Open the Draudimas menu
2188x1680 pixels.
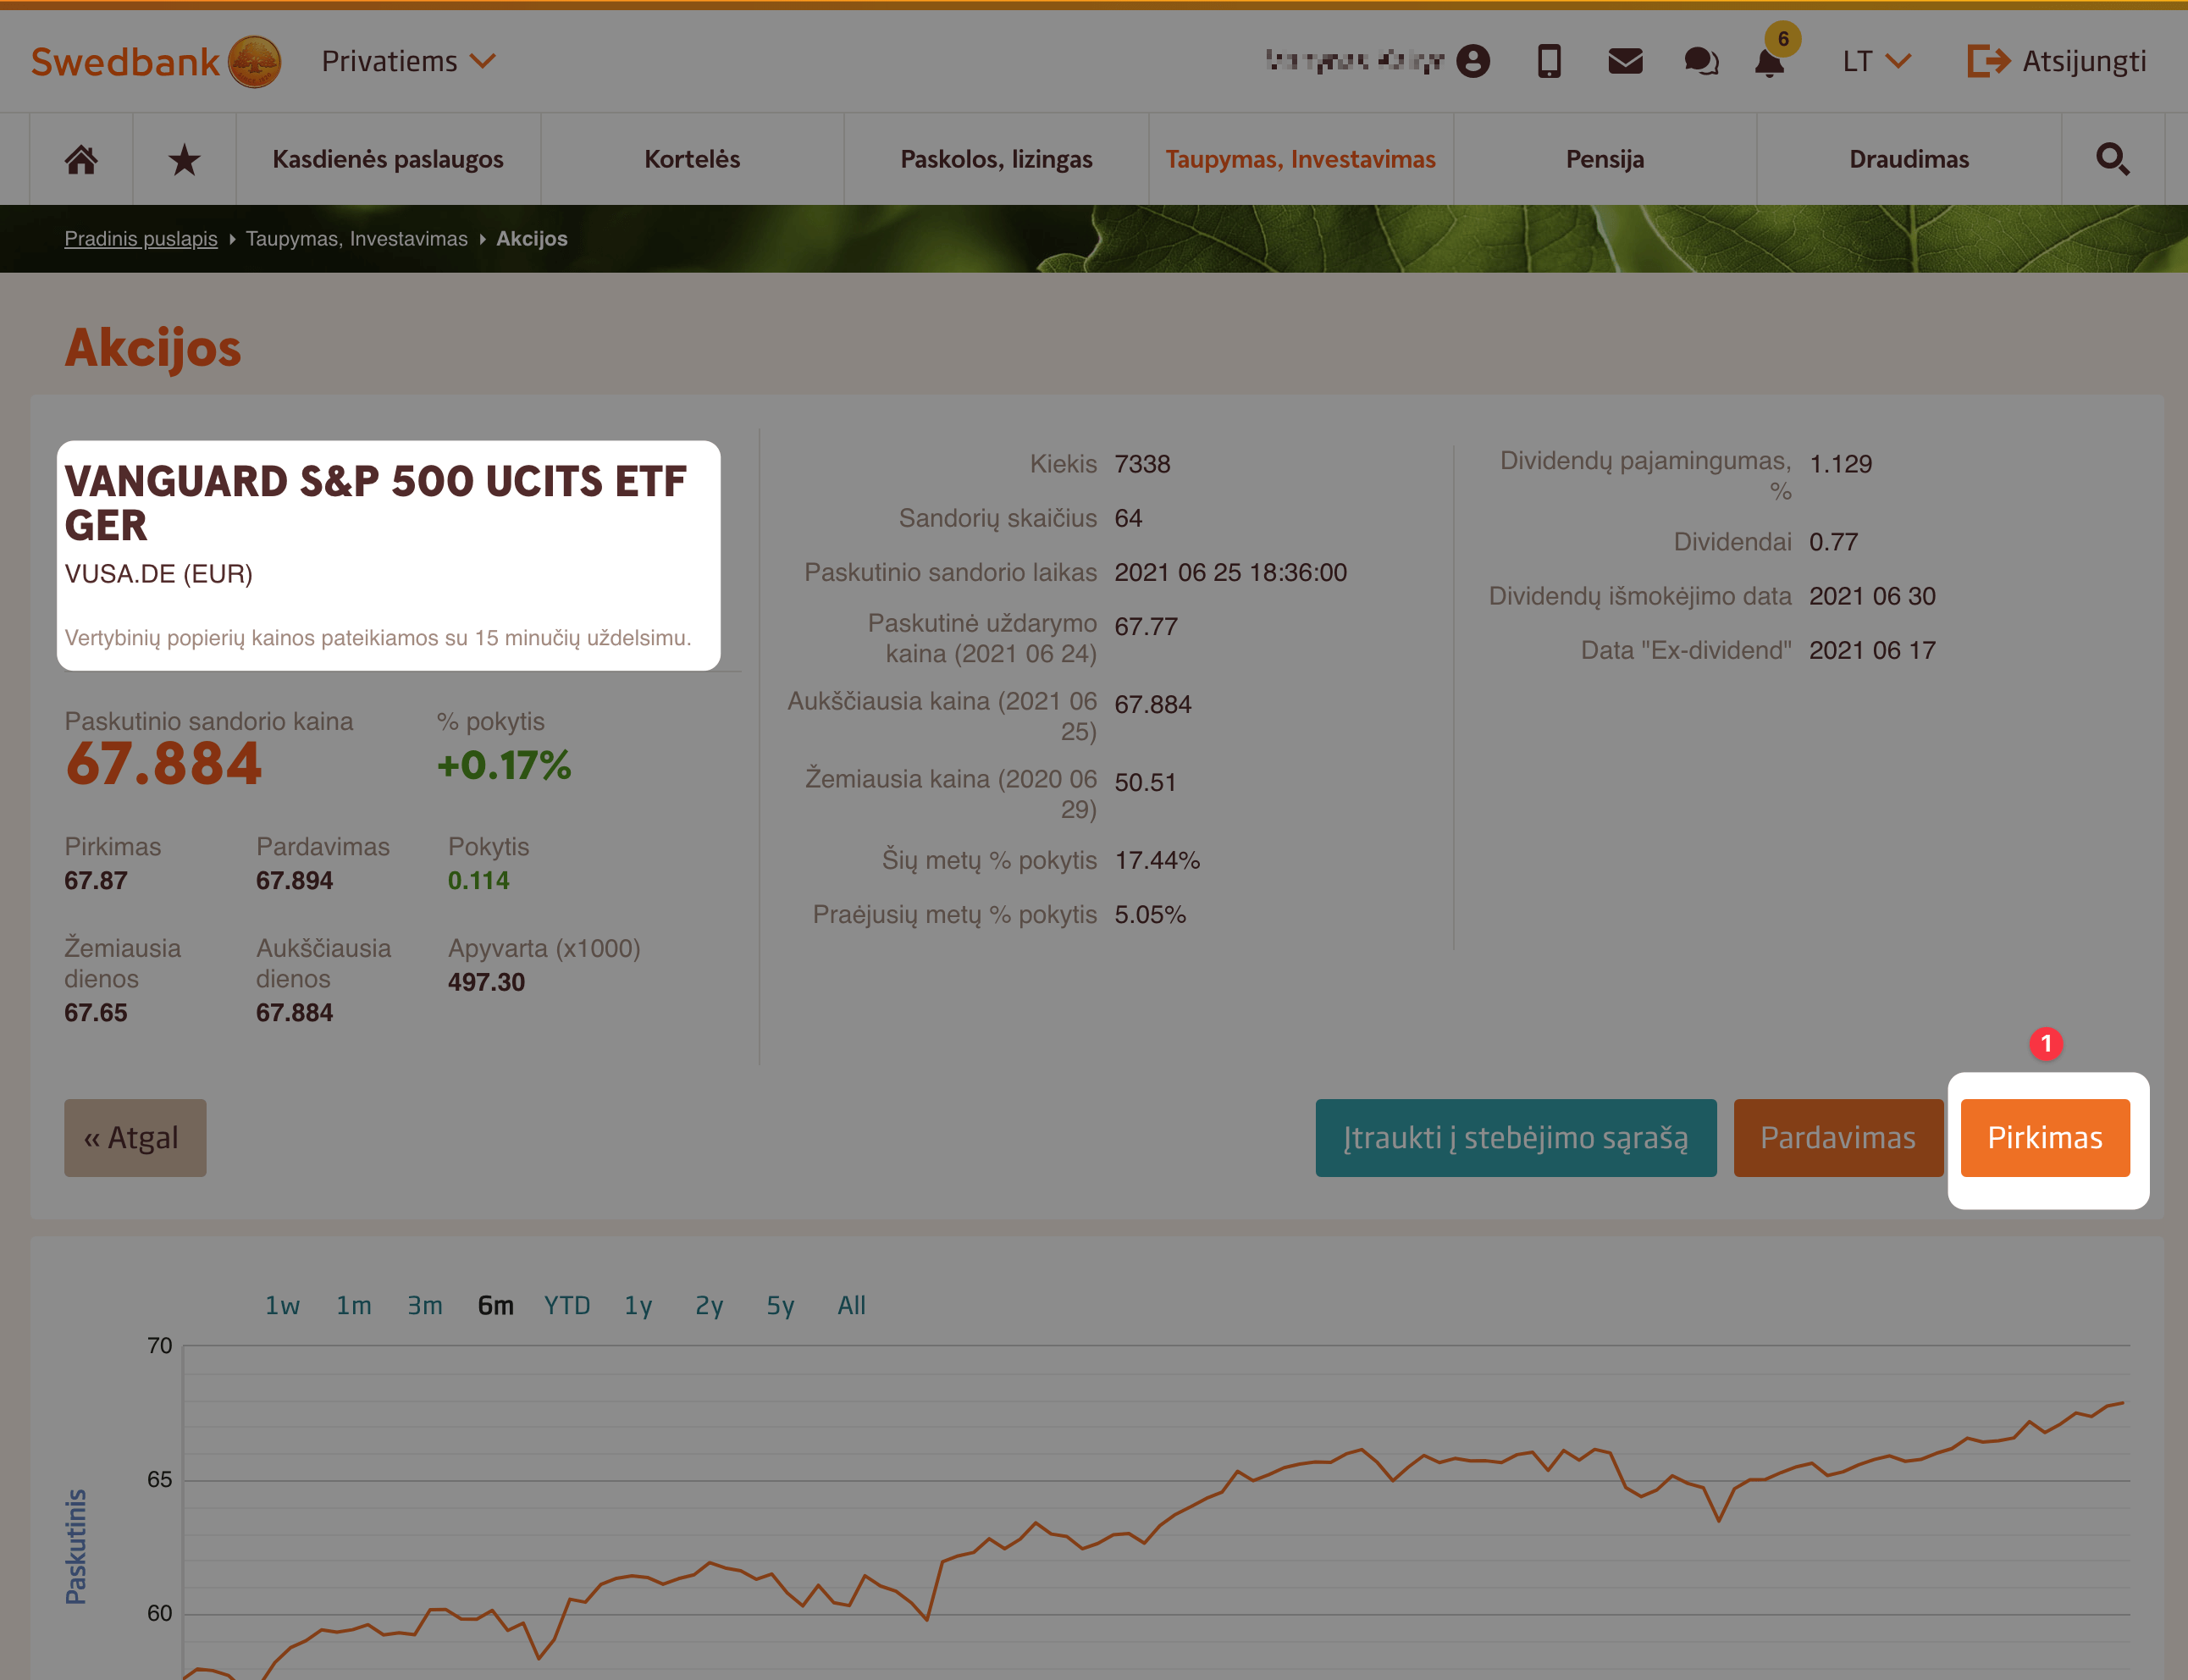click(1908, 159)
